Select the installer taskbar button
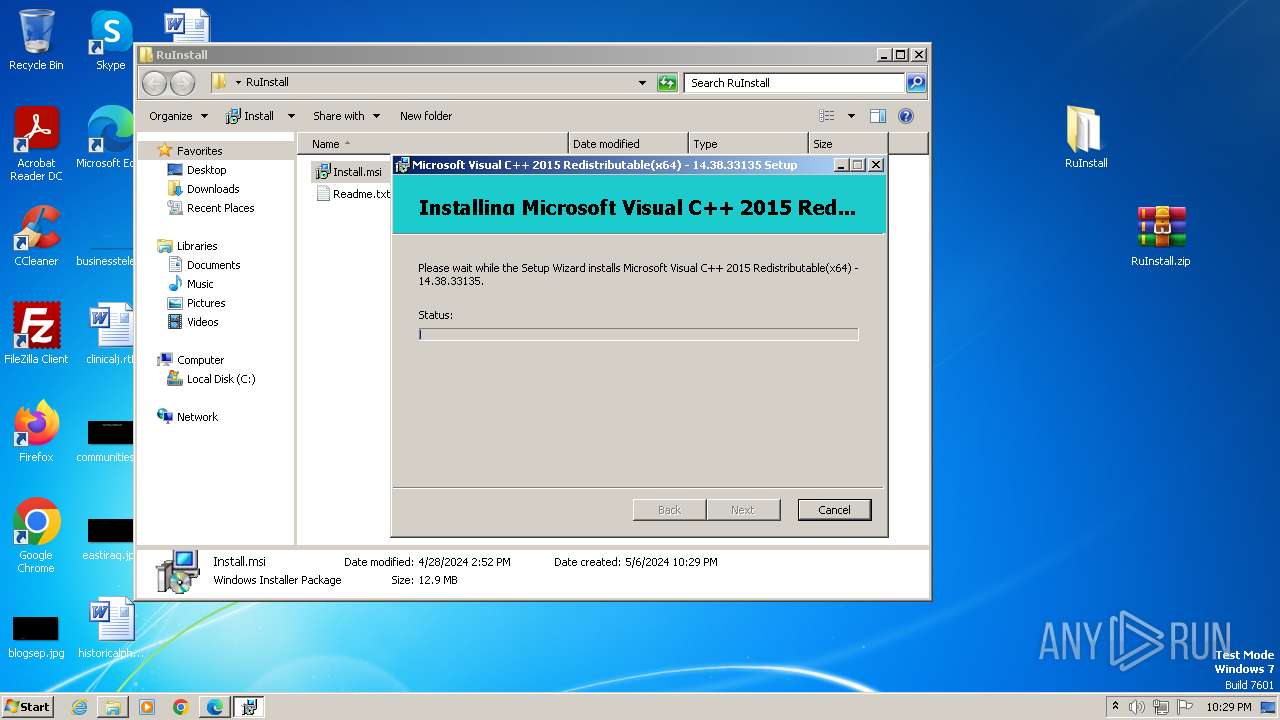1280x720 pixels. pos(249,707)
